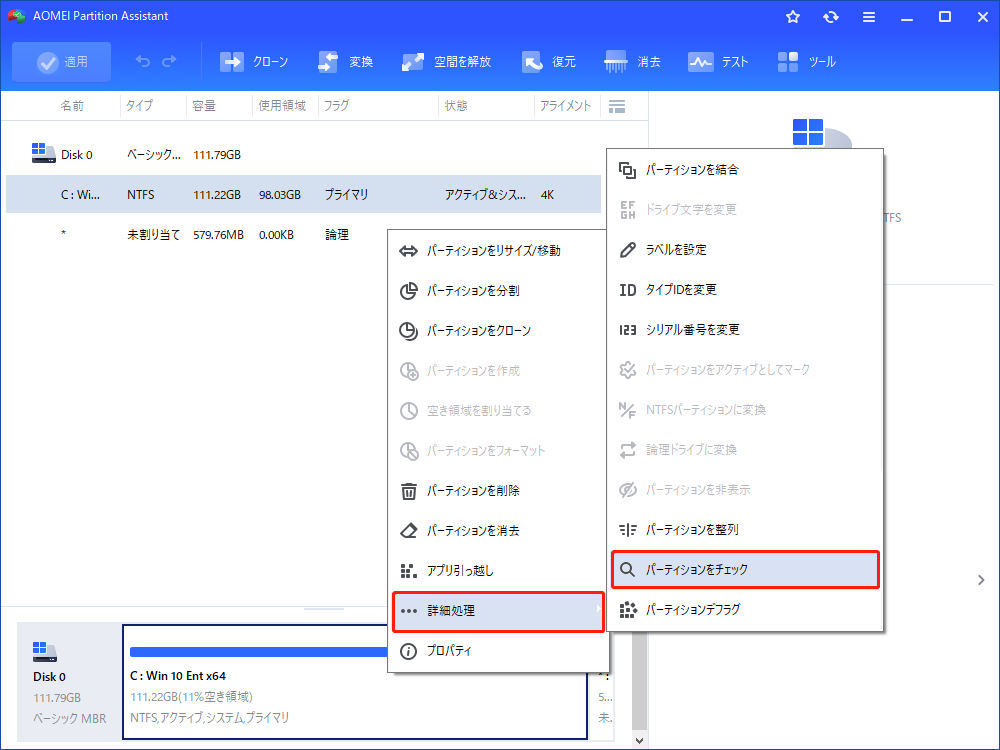Choose パーティションを整列 in the submenu
Viewport: 1000px width, 750px height.
(745, 529)
